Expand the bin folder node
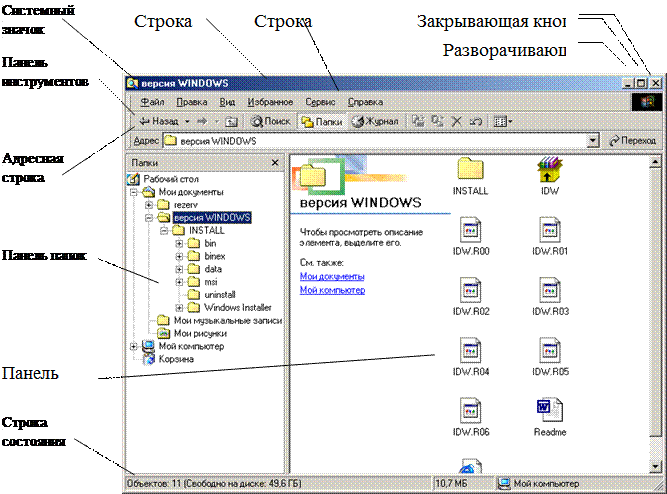The image size is (667, 494). (x=179, y=243)
